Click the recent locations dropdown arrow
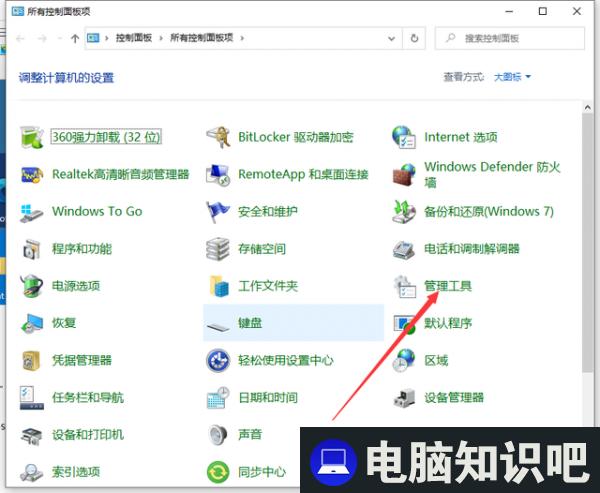Screen dimensions: 600x493 59,38
